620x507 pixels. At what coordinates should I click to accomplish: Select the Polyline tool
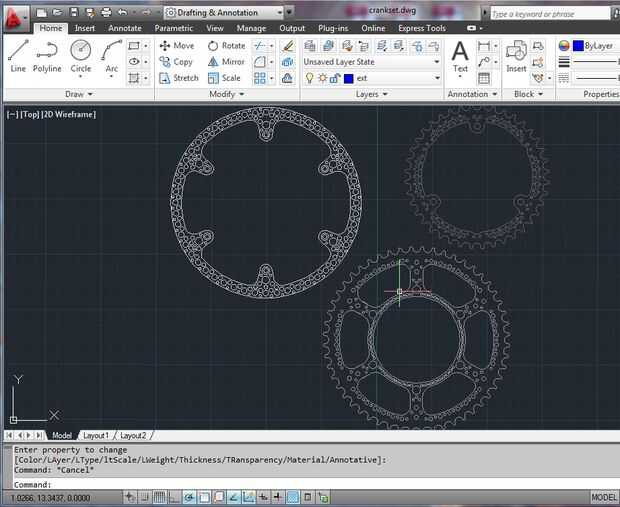[x=47, y=56]
